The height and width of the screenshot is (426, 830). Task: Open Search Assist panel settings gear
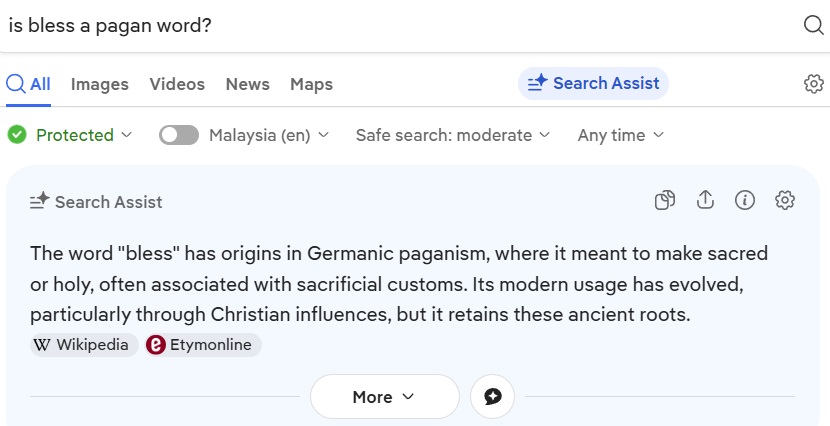(785, 201)
